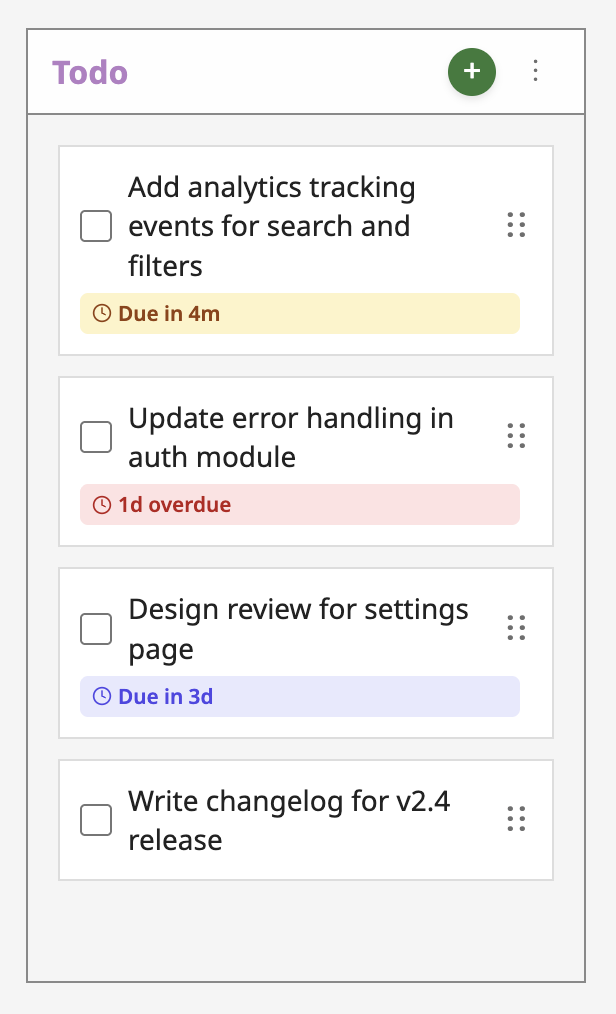
Task: Complete the 'Write changelog for v2.4 release' task
Action: (96, 819)
